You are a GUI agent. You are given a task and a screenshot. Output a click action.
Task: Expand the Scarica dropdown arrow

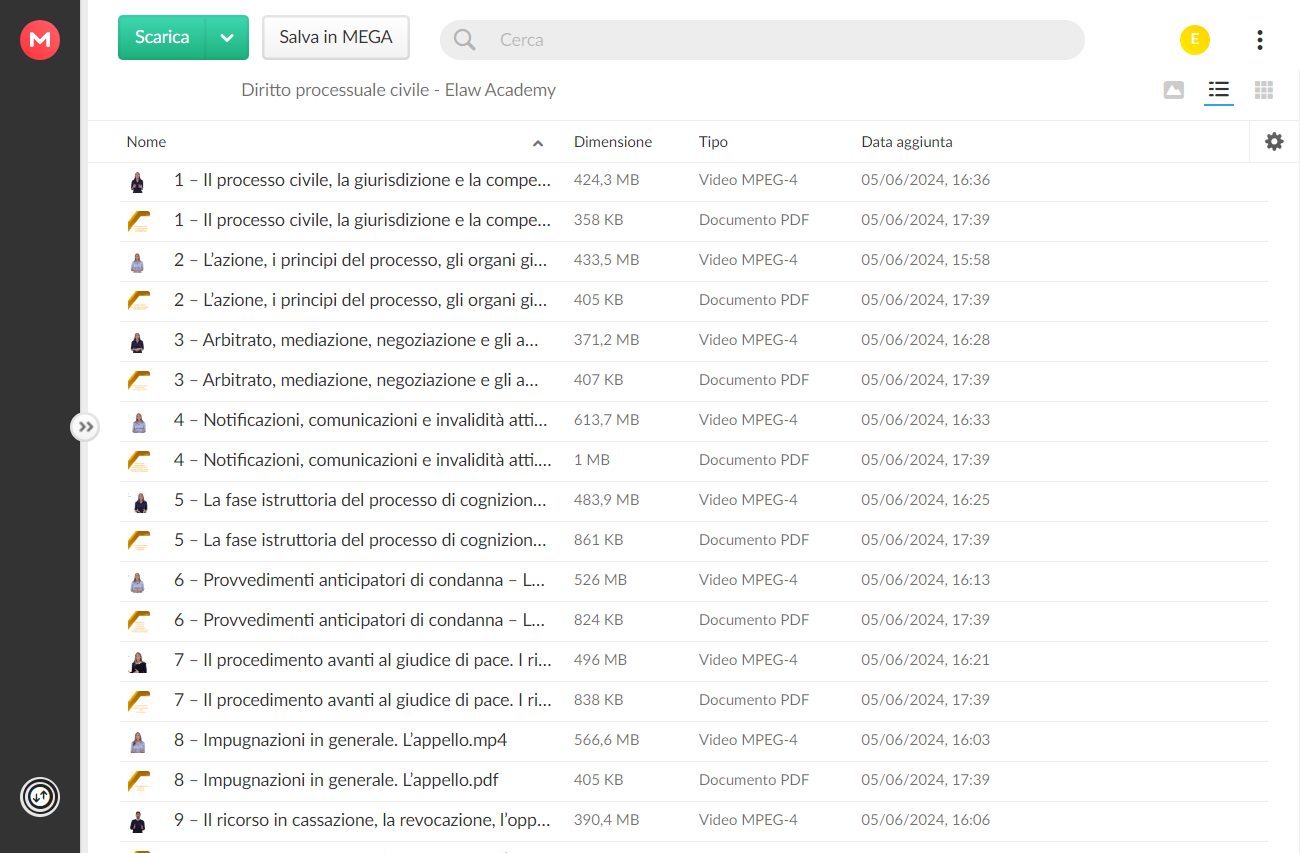[x=227, y=38]
